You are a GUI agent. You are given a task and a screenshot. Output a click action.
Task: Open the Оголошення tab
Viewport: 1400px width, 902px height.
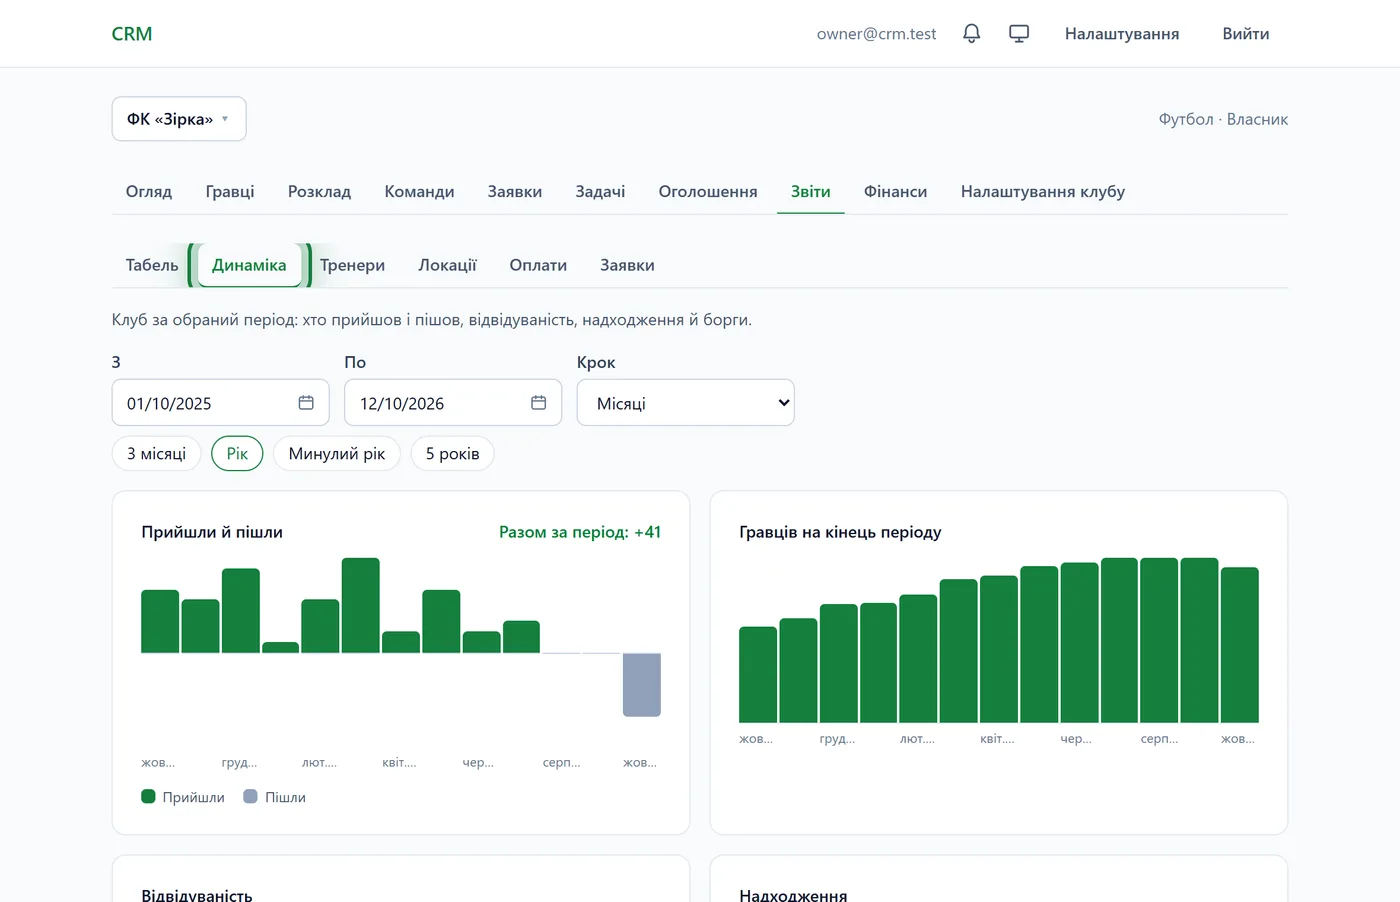pyautogui.click(x=708, y=191)
